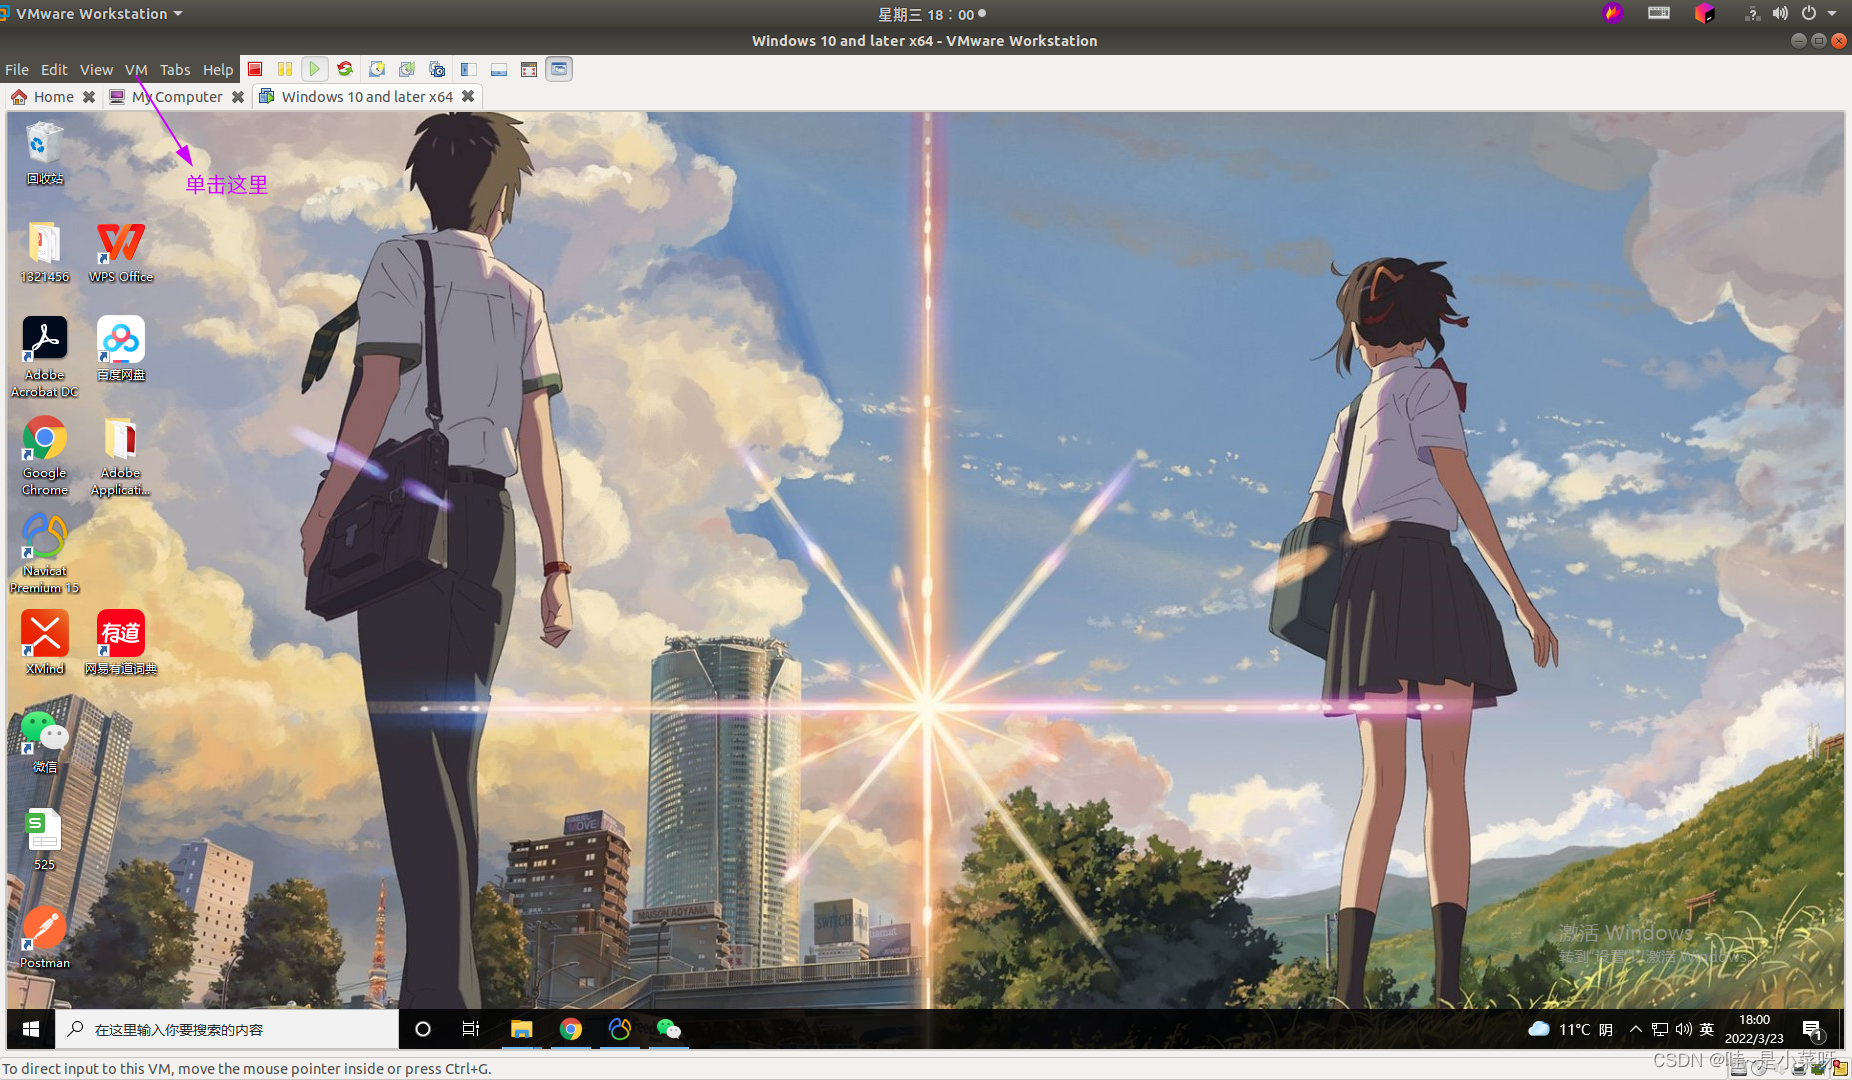Viewport: 1852px width, 1080px height.
Task: Open Navicat from the Windows taskbar
Action: [x=619, y=1029]
